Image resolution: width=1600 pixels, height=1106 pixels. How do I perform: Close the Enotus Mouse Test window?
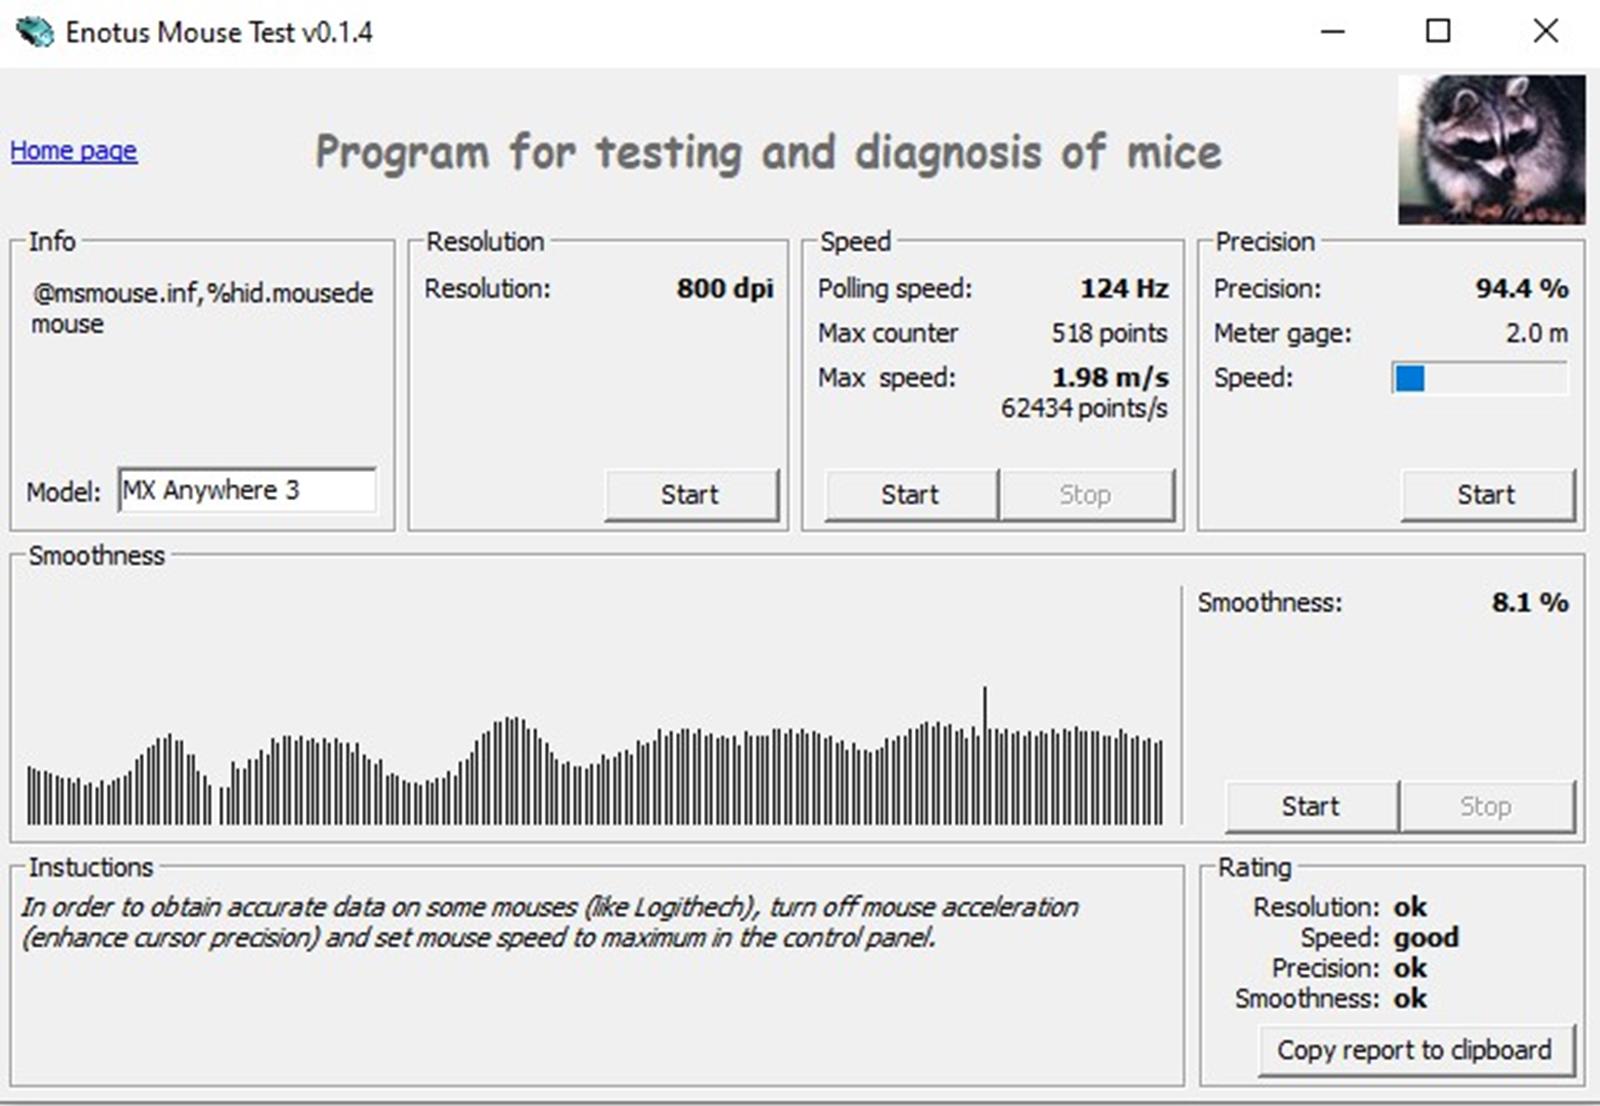1545,32
